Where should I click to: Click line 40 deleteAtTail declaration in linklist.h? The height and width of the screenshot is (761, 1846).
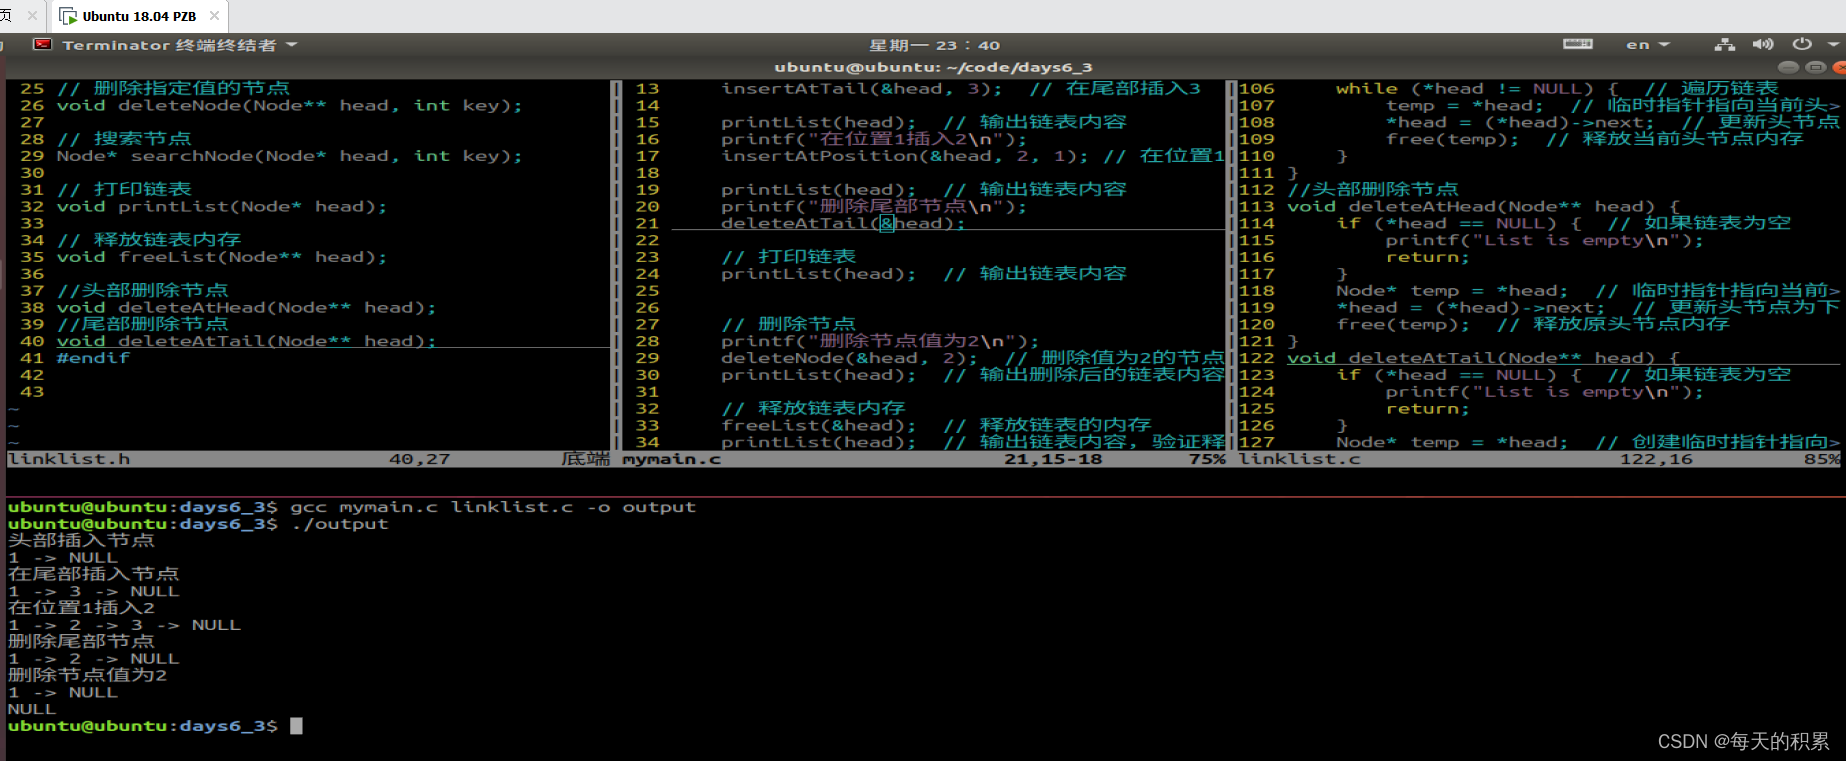pyautogui.click(x=246, y=341)
